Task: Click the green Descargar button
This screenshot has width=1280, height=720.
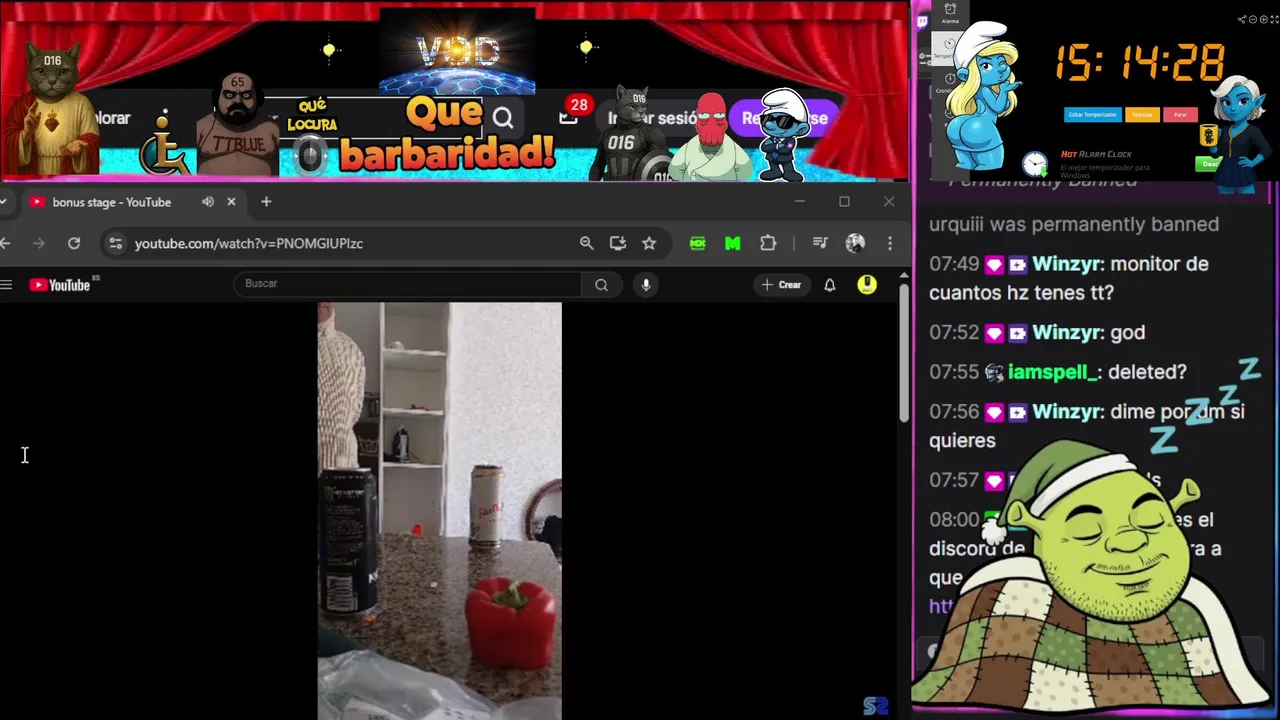Action: point(1209,164)
